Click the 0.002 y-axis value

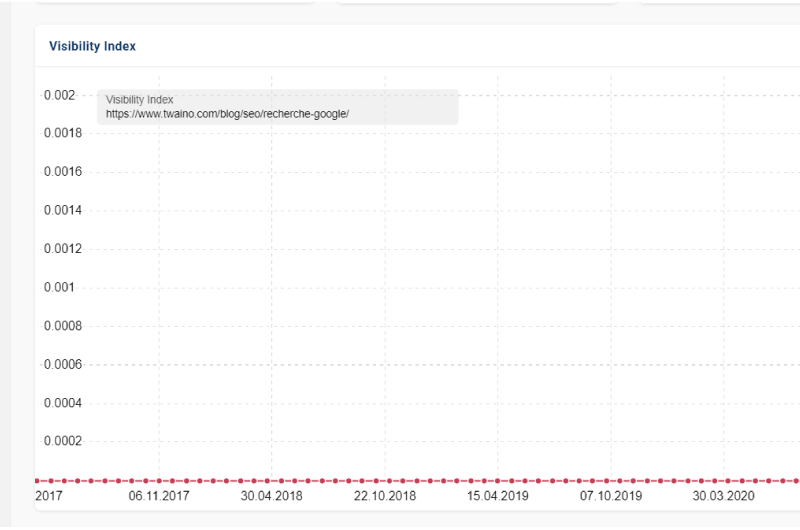(x=59, y=95)
